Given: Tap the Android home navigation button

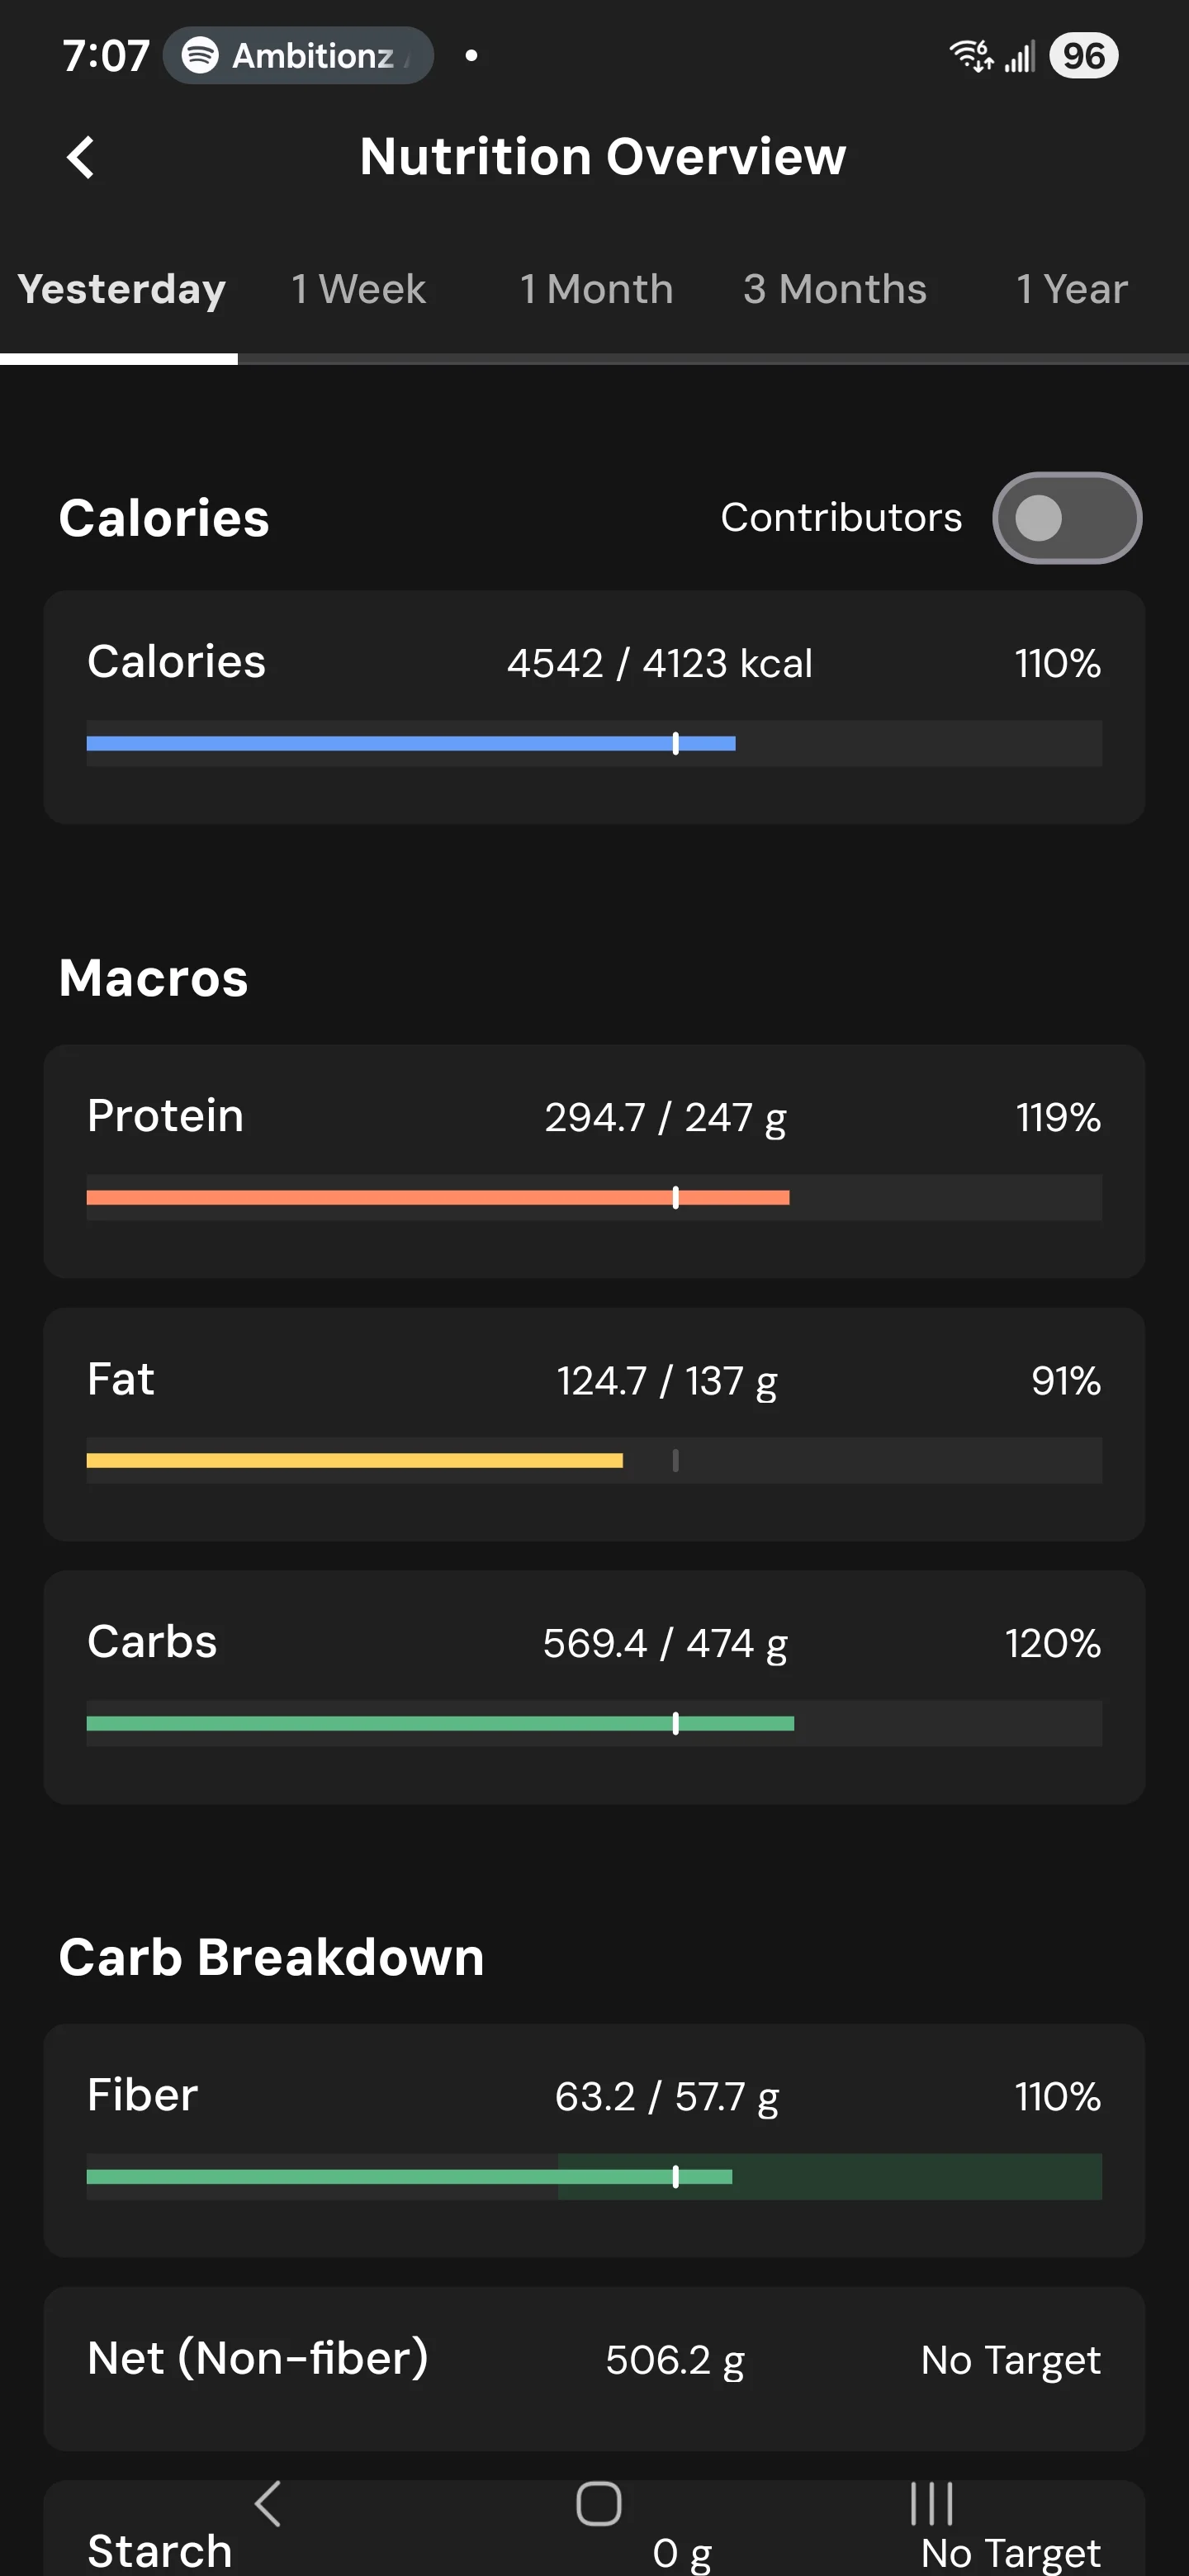Looking at the screenshot, I should 598,2503.
